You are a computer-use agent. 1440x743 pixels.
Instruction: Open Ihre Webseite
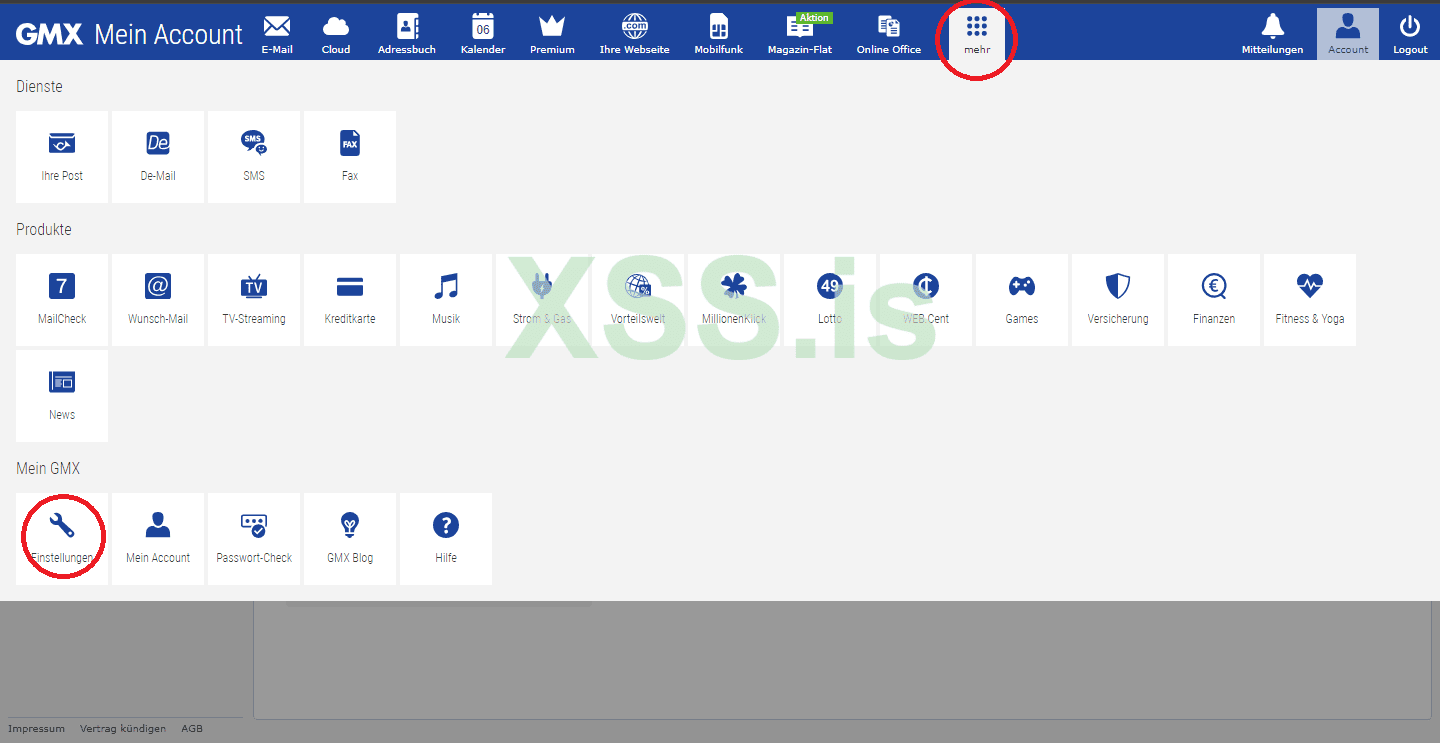click(x=635, y=34)
